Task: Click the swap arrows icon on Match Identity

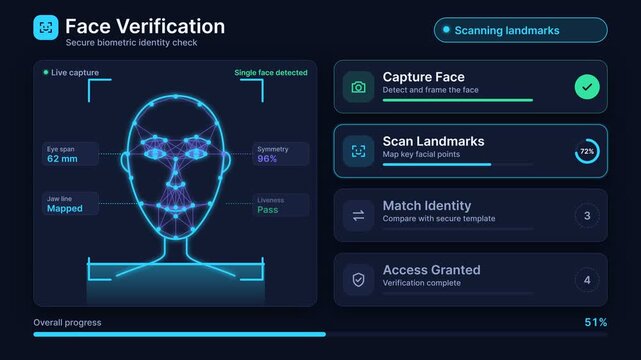Action: point(359,215)
